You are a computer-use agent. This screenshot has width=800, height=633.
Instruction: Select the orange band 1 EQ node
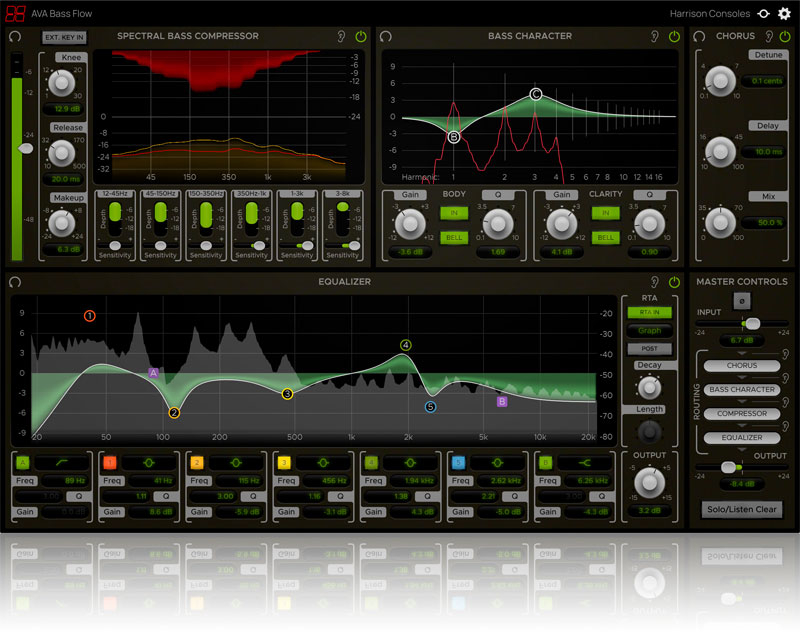(89, 316)
